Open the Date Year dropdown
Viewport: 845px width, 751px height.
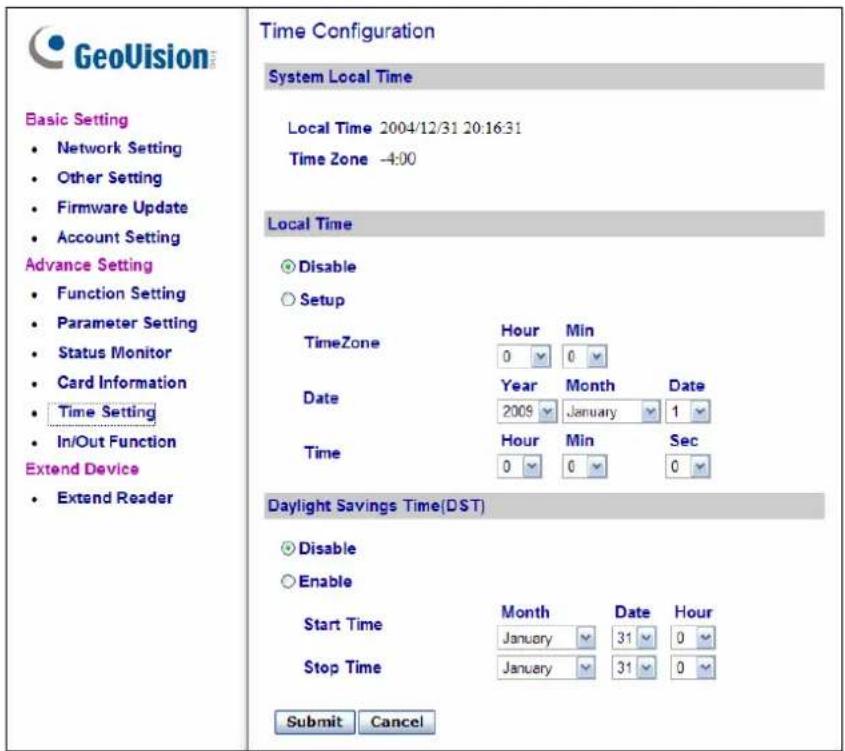(527, 412)
